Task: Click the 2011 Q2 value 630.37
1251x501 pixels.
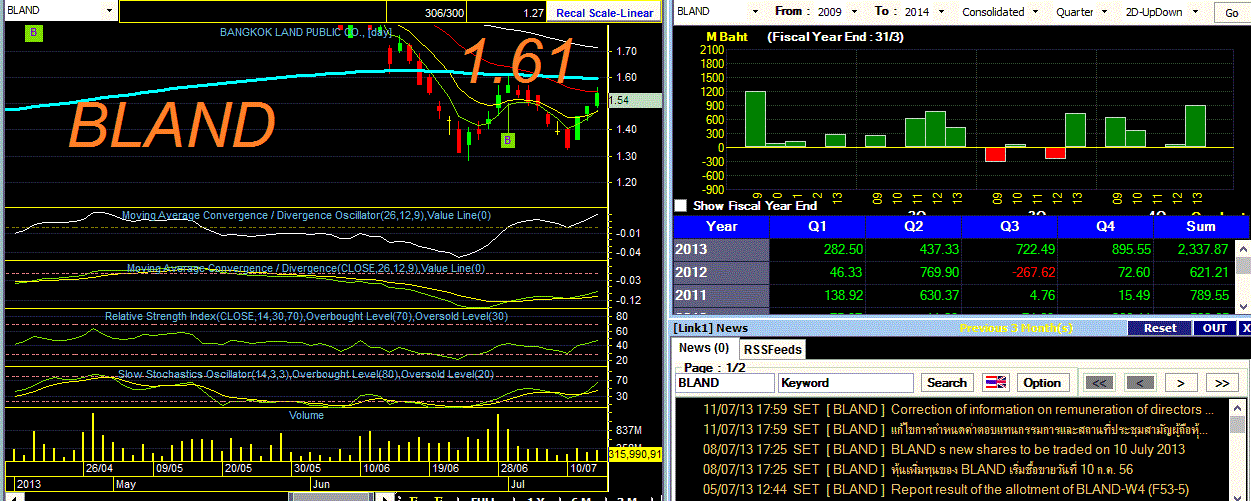Action: coord(937,295)
